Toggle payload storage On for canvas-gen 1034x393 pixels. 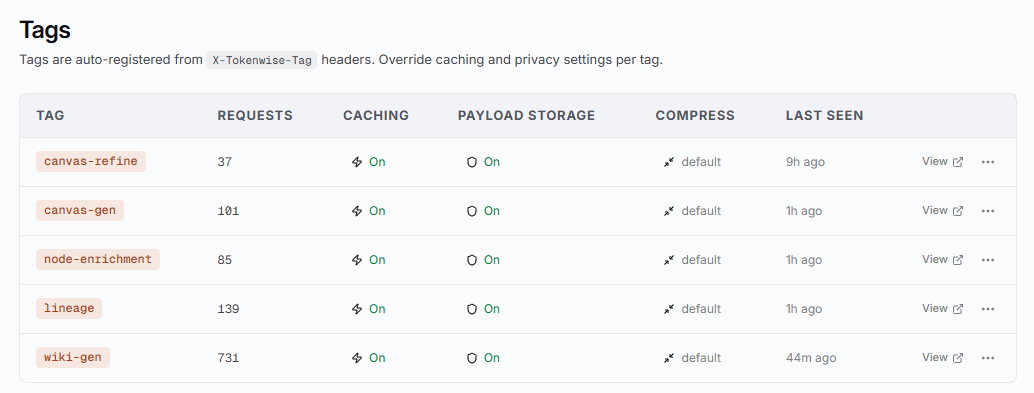483,211
